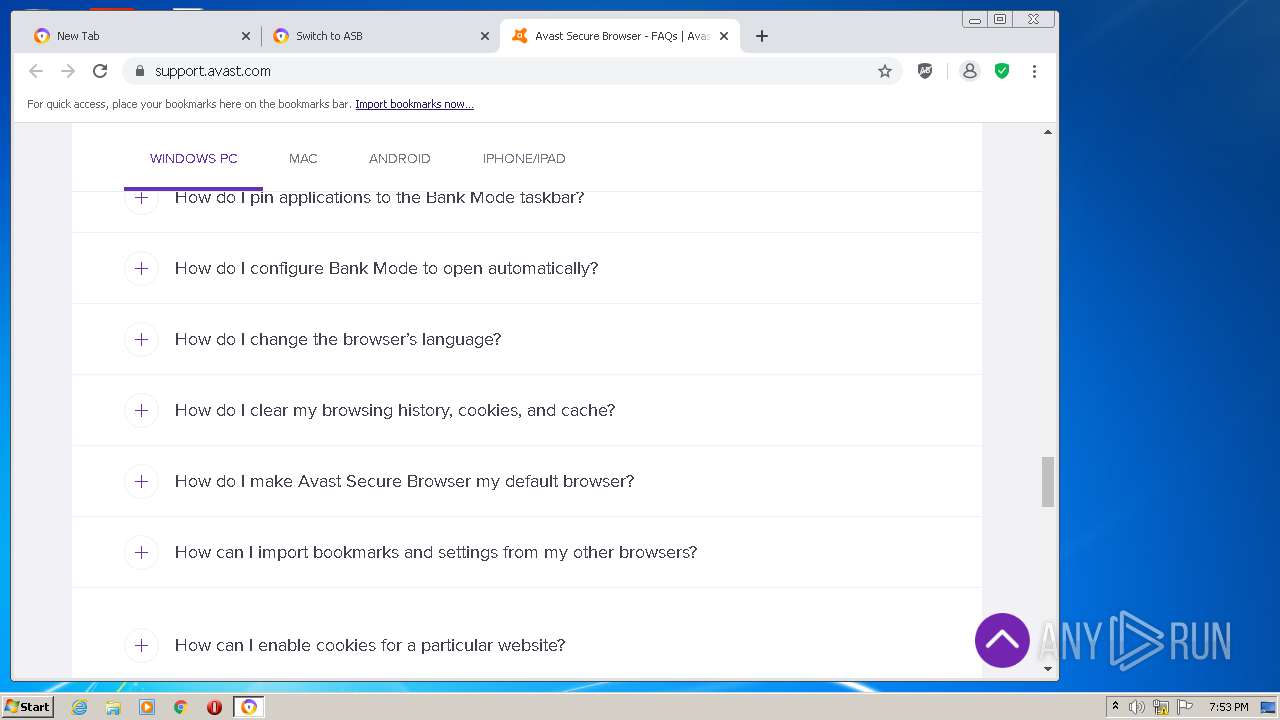Expand 'clear my browsing history, cookies, and cache'
The height and width of the screenshot is (720, 1280).
(x=141, y=410)
